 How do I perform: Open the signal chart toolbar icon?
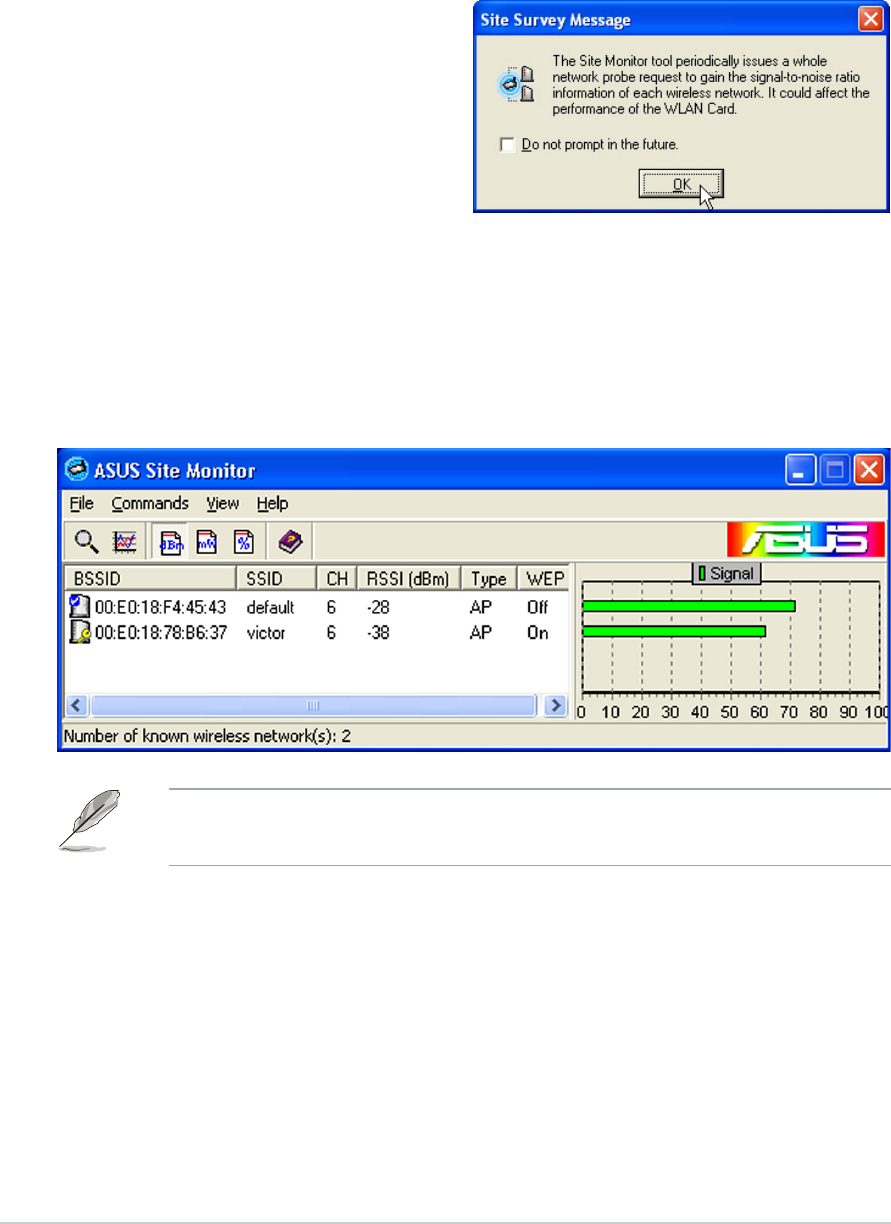coord(125,542)
